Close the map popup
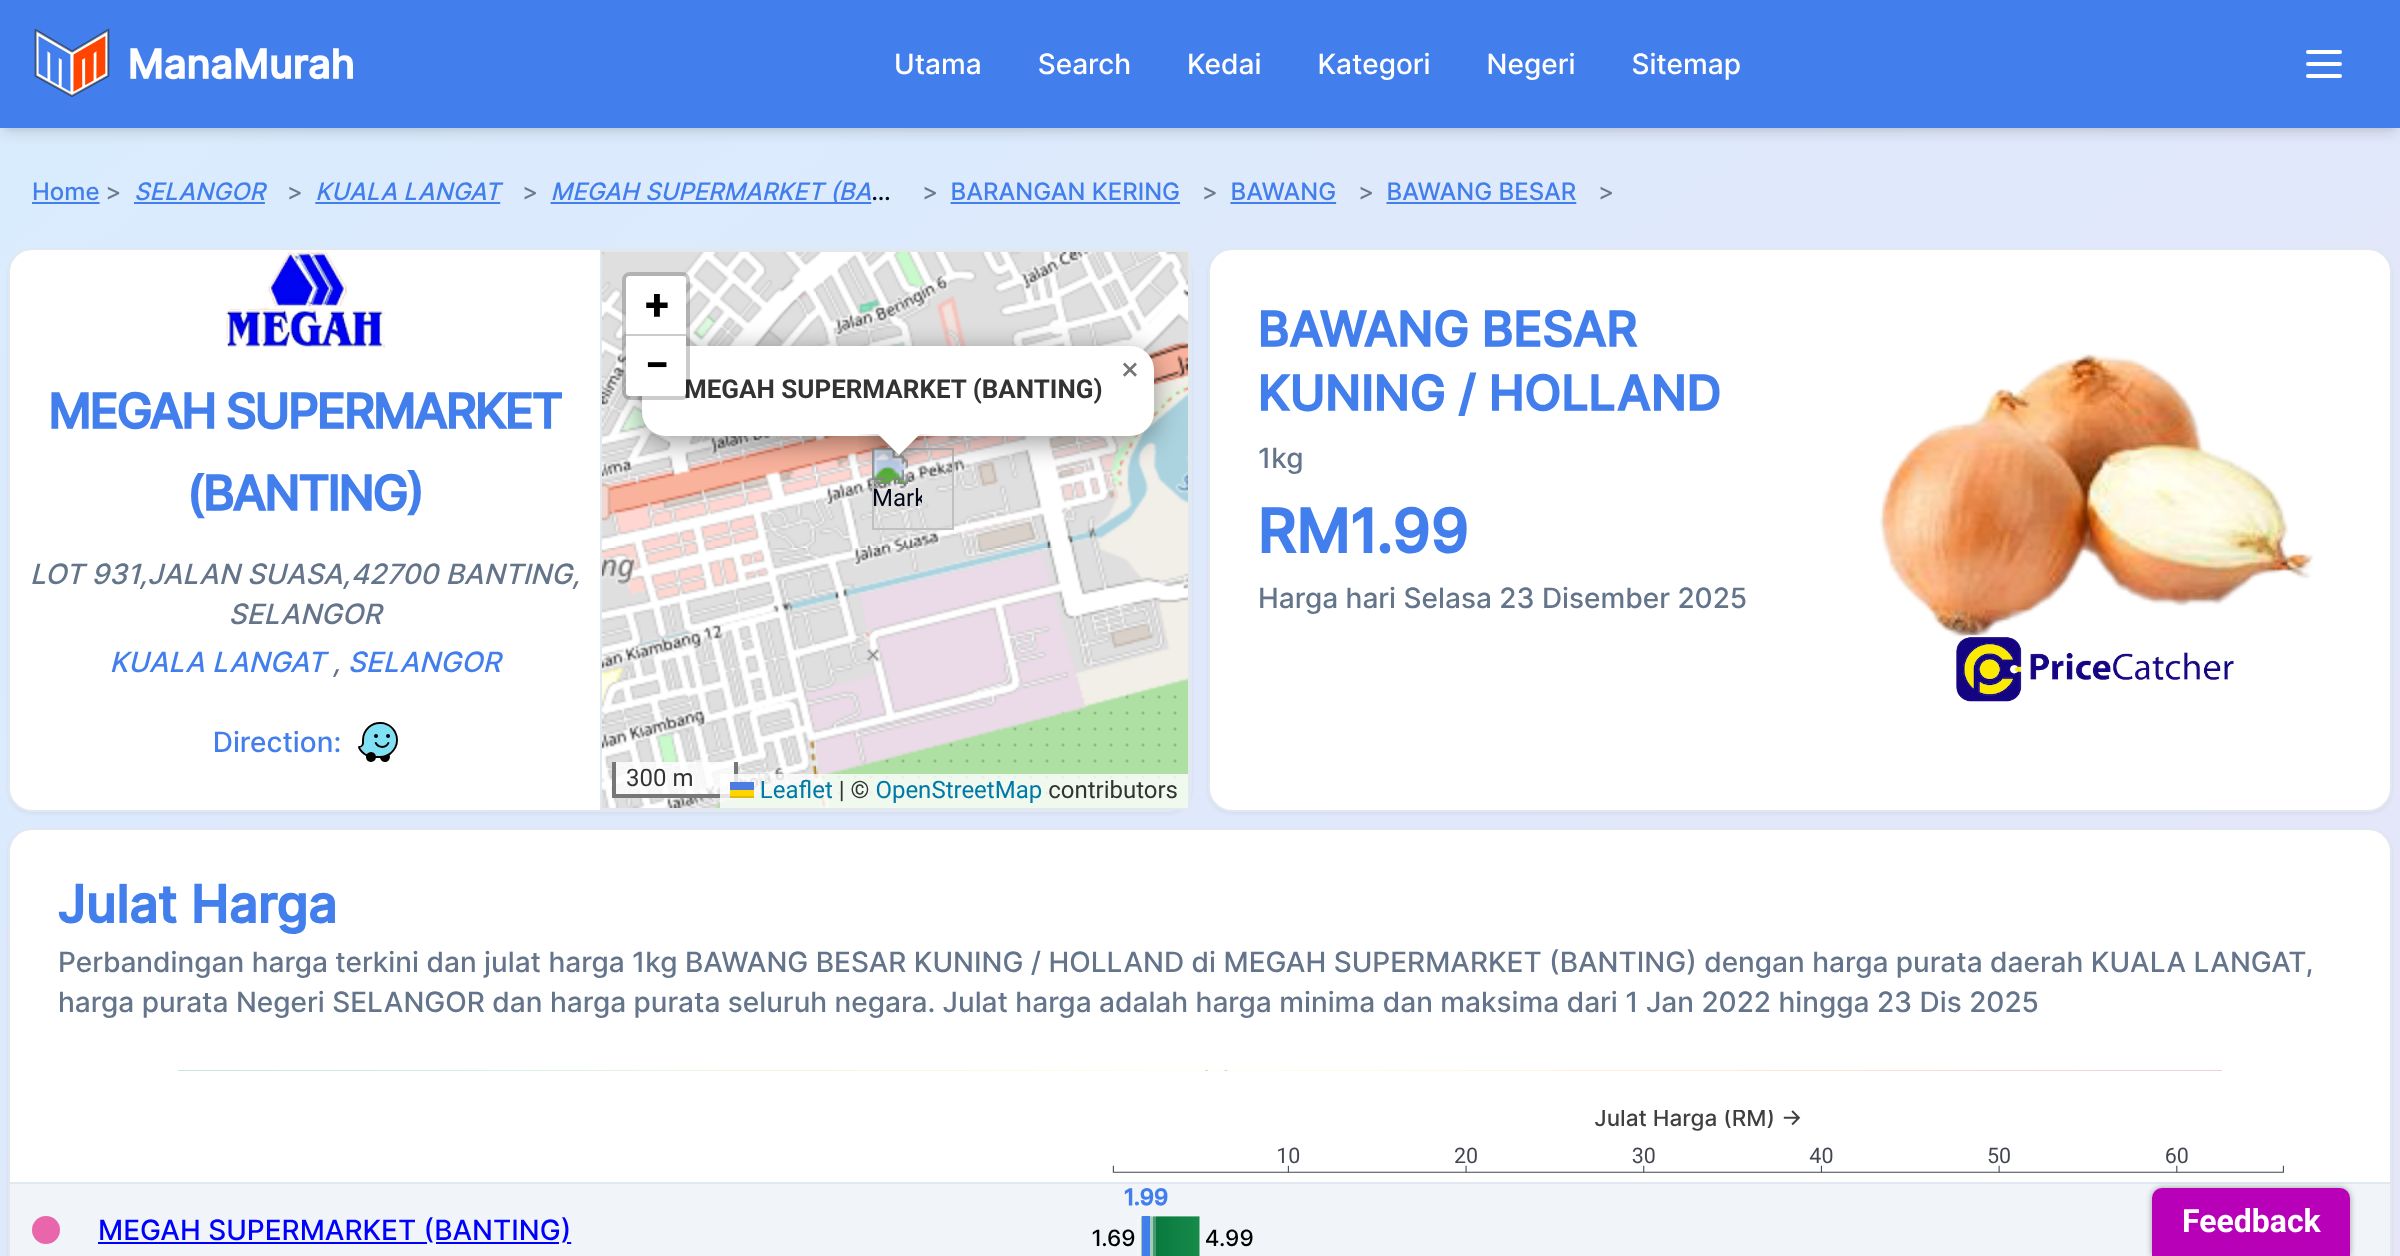The height and width of the screenshot is (1256, 2400). coord(1130,370)
